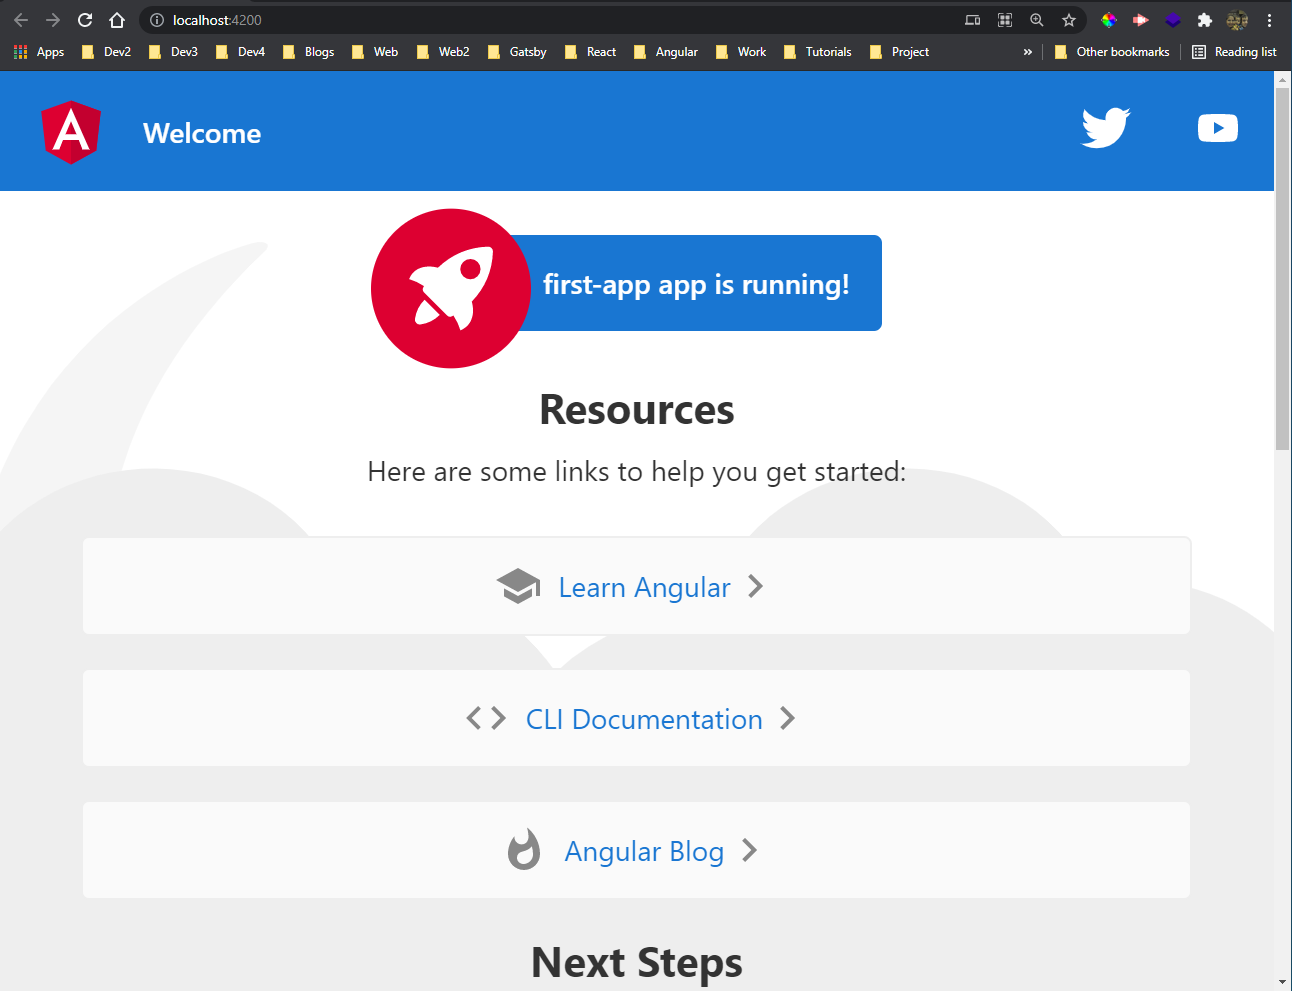Click the profile avatar icon

click(1237, 20)
